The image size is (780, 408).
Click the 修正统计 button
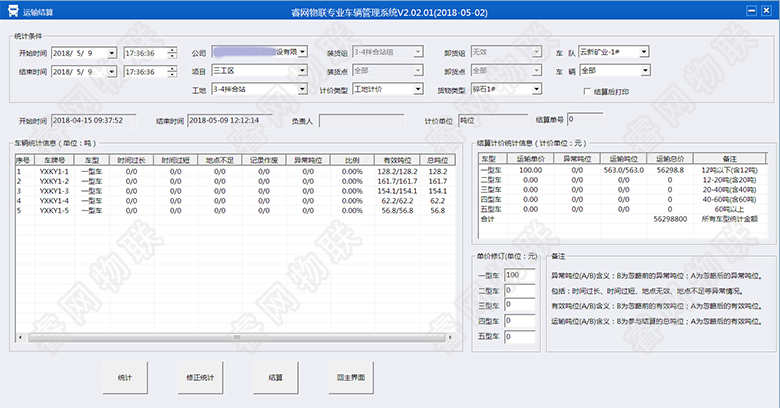199,379
